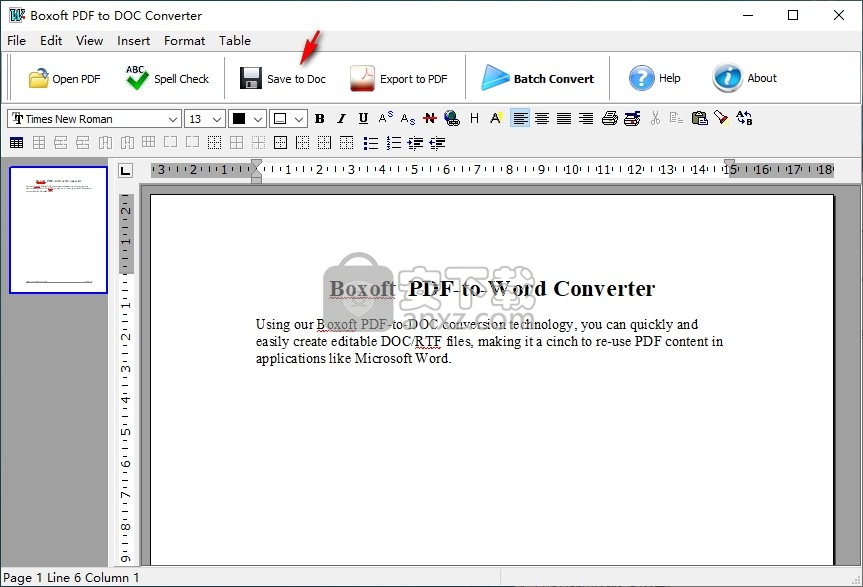Viewport: 863px width, 587px height.
Task: Click the Copy icon
Action: coord(676,118)
